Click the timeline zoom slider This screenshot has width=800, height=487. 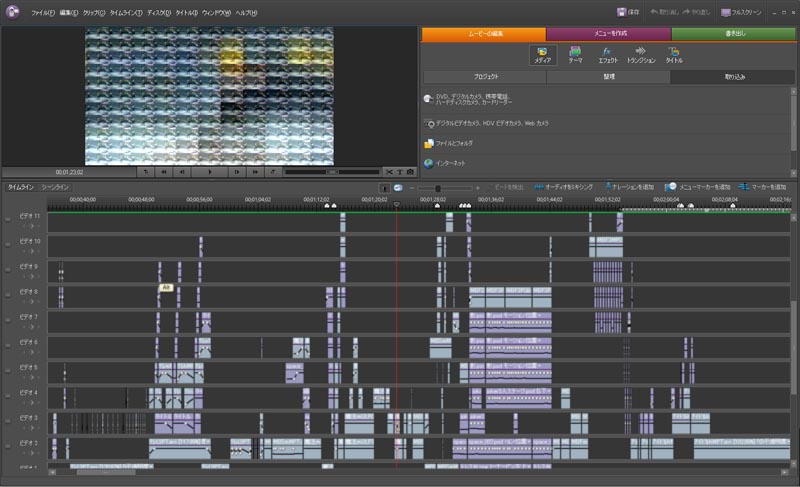[x=438, y=188]
